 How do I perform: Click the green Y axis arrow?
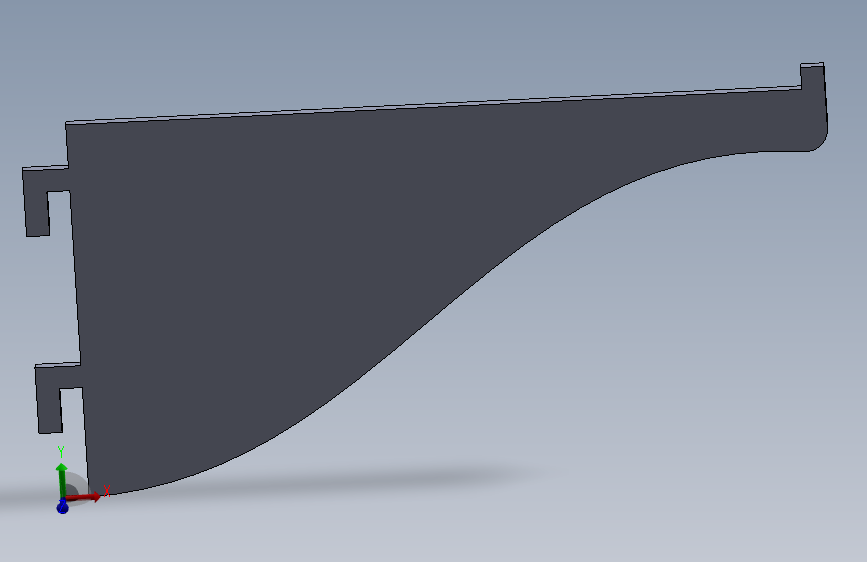[61, 481]
